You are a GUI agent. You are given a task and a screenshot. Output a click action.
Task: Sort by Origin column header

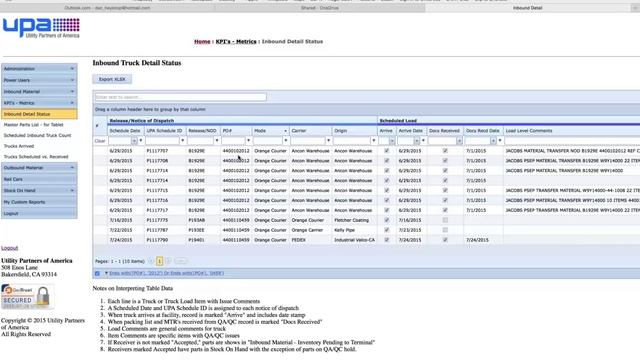(354, 131)
